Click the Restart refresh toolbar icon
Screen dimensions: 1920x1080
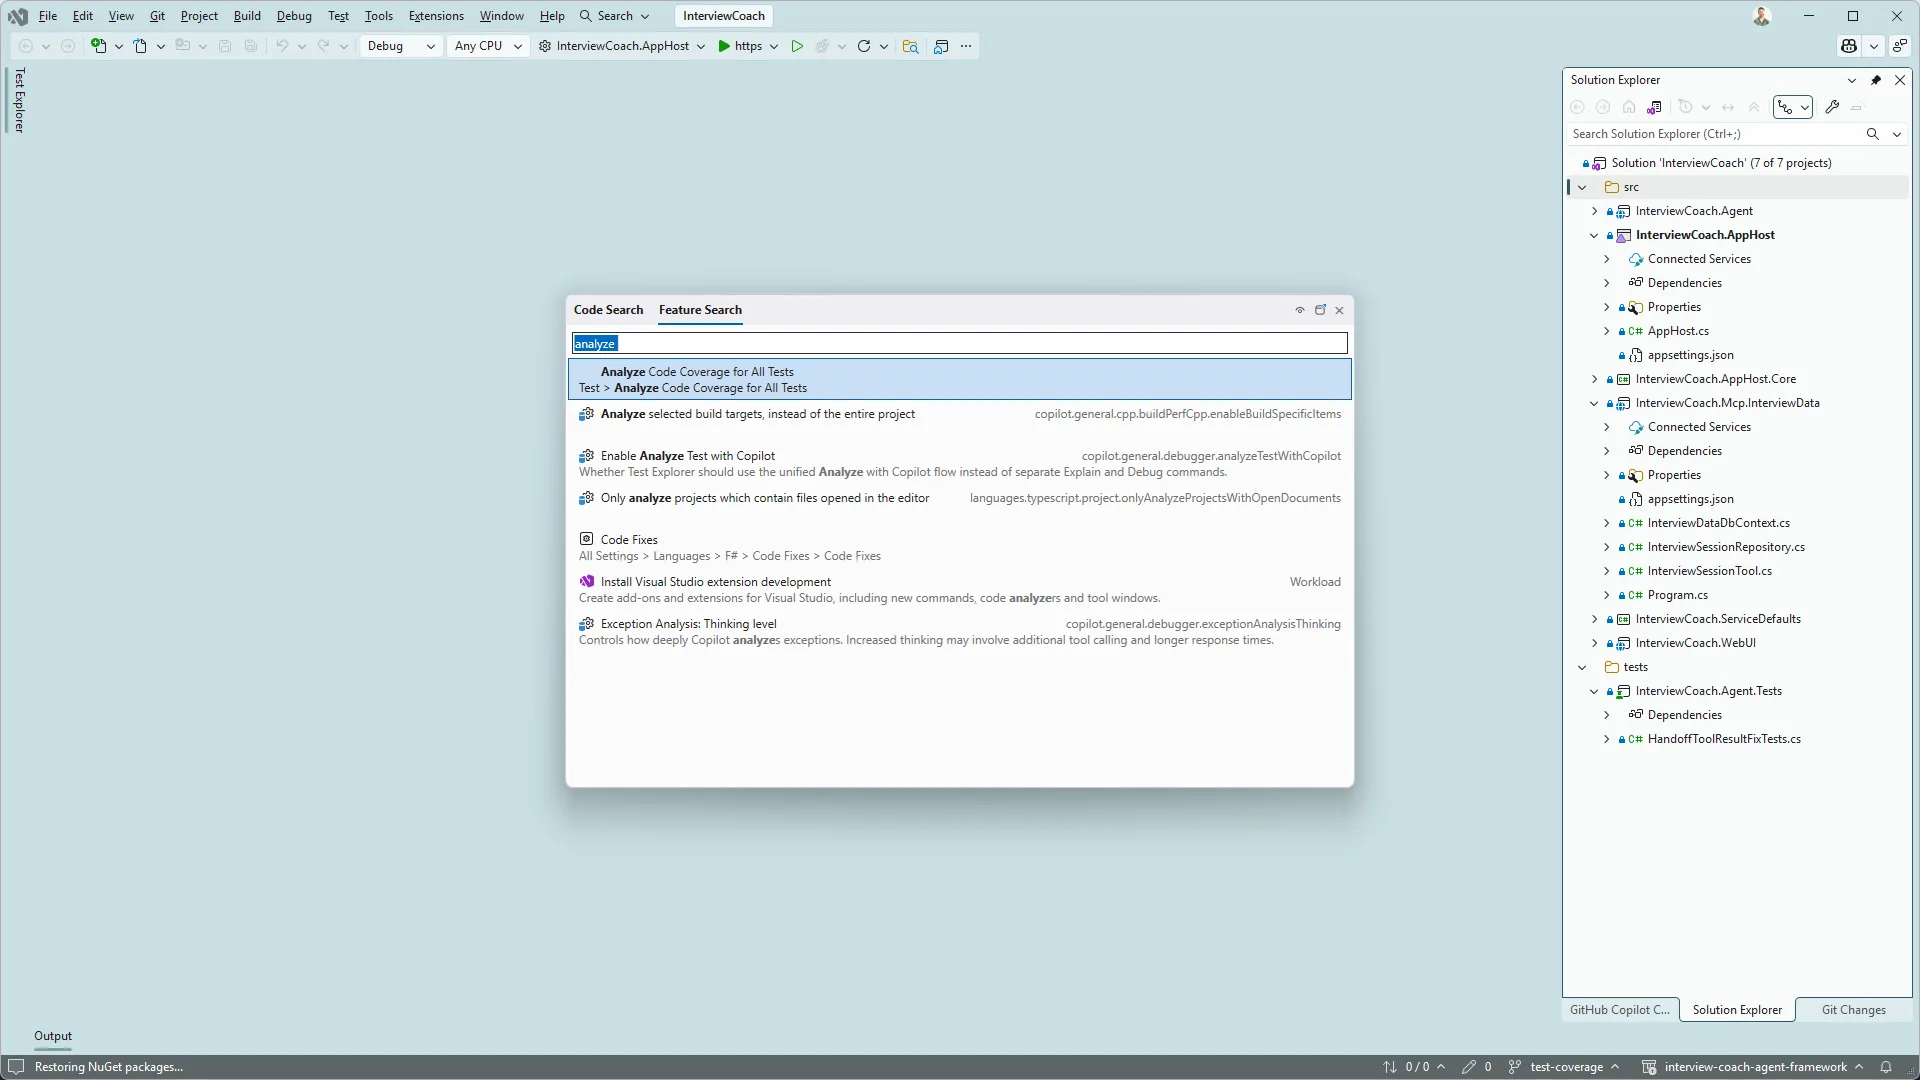pos(864,46)
